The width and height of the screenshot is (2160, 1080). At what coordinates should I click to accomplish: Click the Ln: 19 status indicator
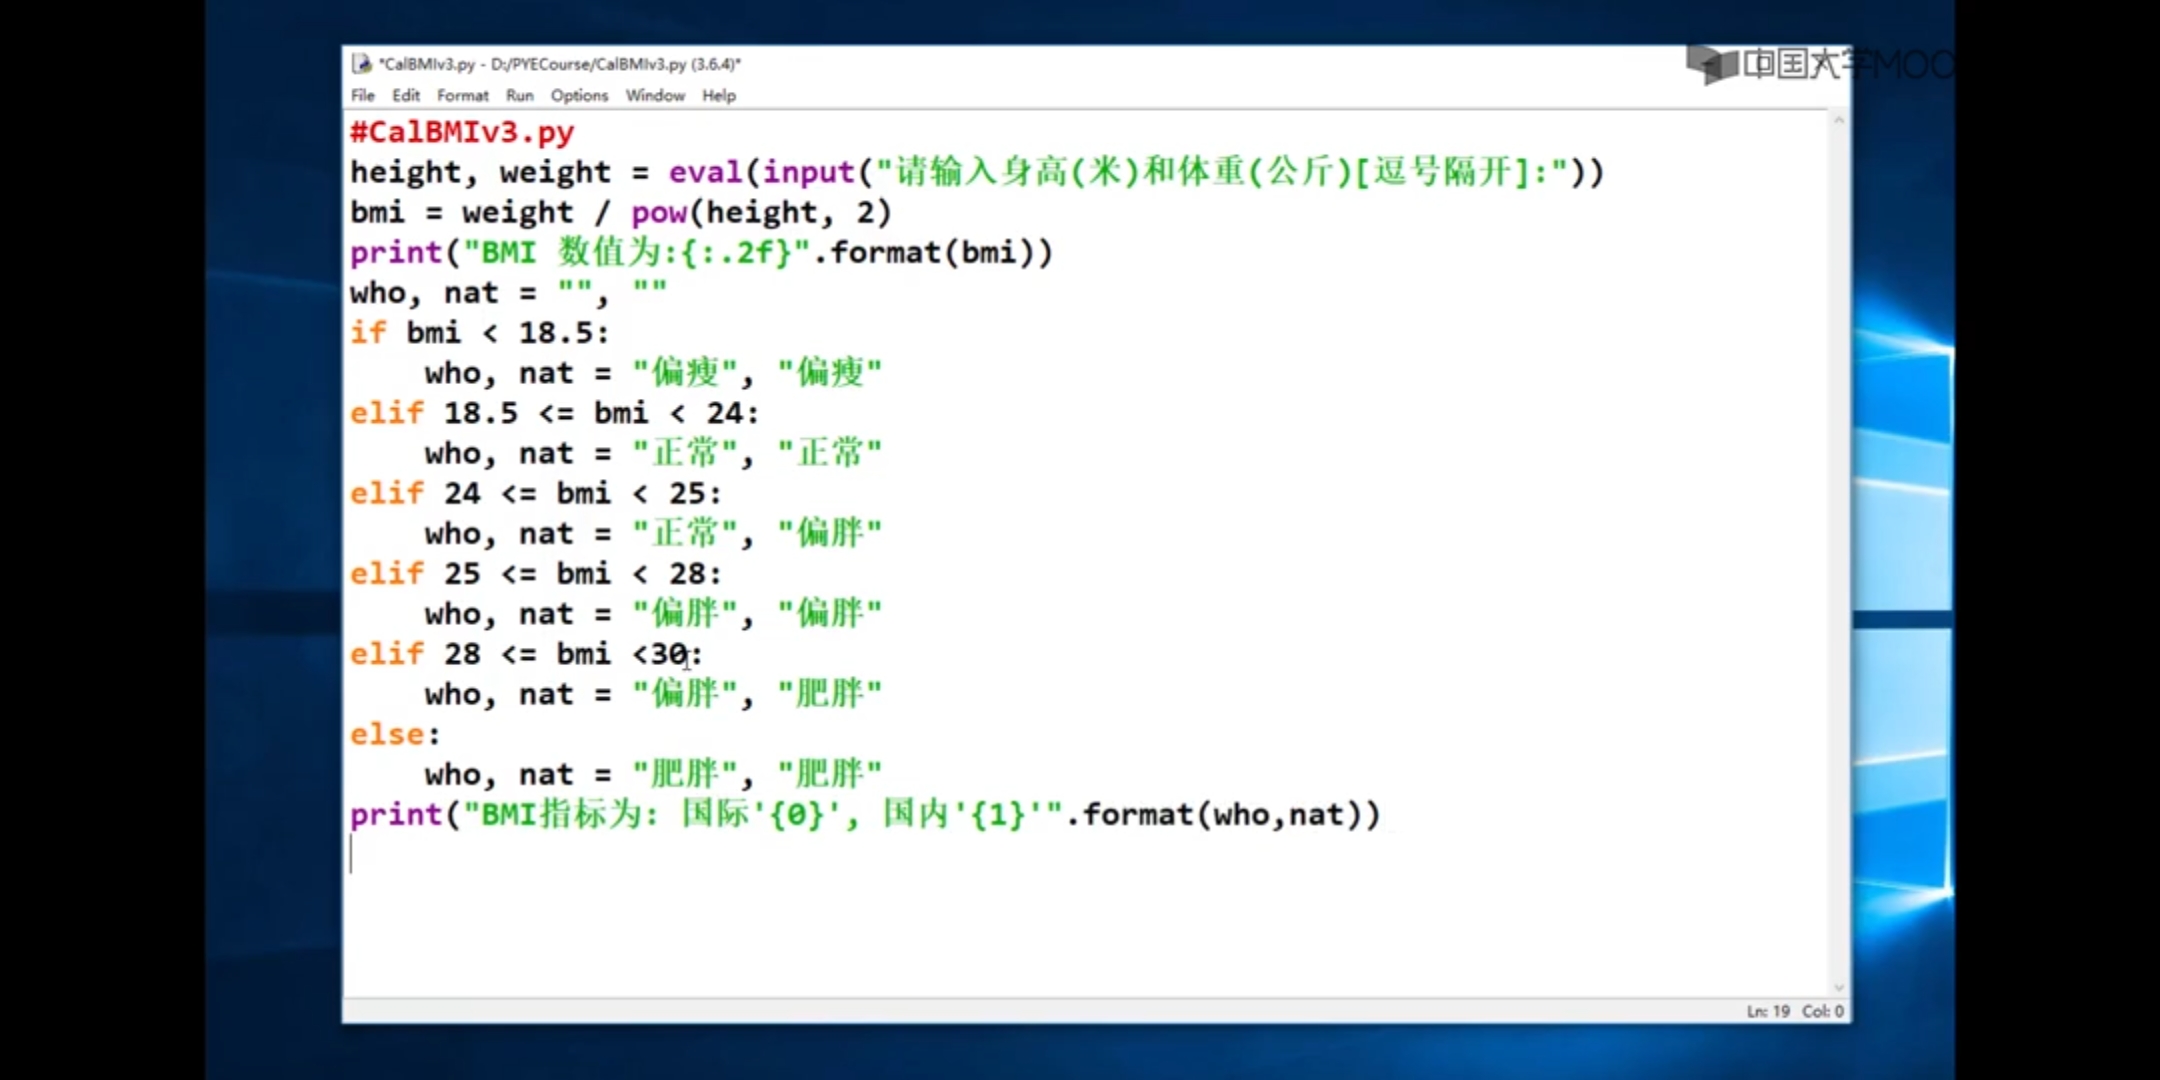pos(1767,1012)
